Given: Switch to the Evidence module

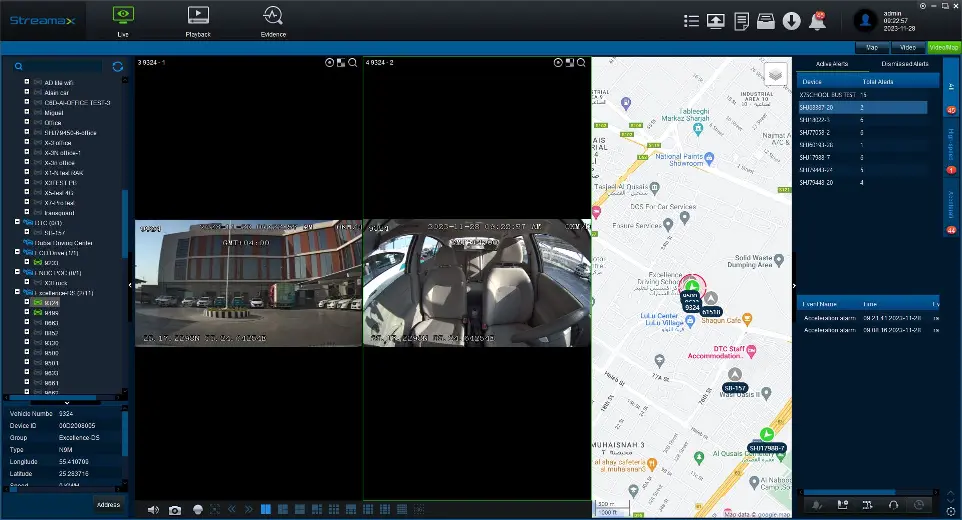Looking at the screenshot, I should click(272, 20).
